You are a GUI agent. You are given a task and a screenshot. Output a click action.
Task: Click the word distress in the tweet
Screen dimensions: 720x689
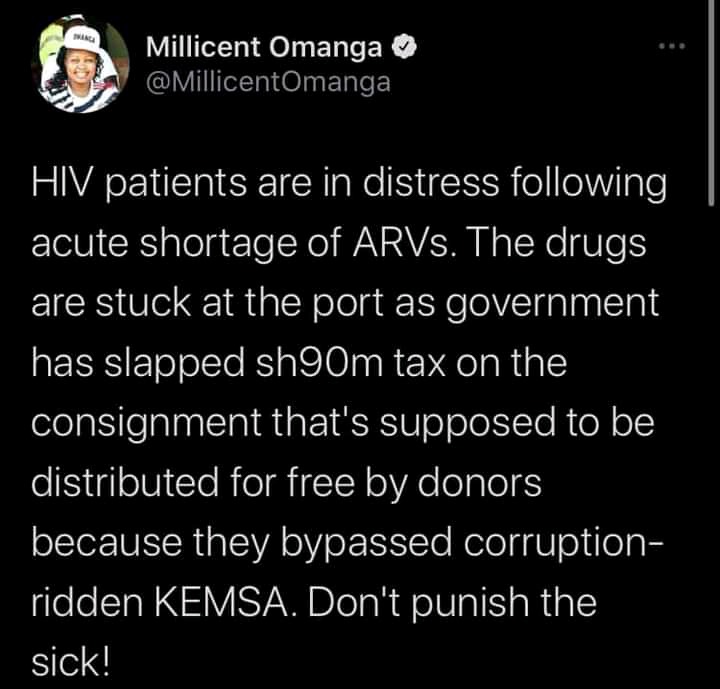point(431,183)
